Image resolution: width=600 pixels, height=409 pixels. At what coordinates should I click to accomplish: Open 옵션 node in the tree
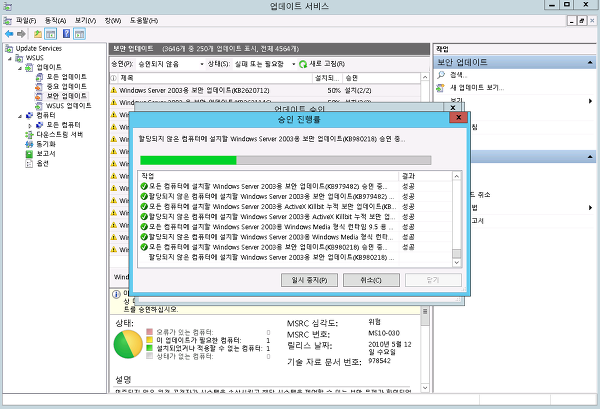42,163
